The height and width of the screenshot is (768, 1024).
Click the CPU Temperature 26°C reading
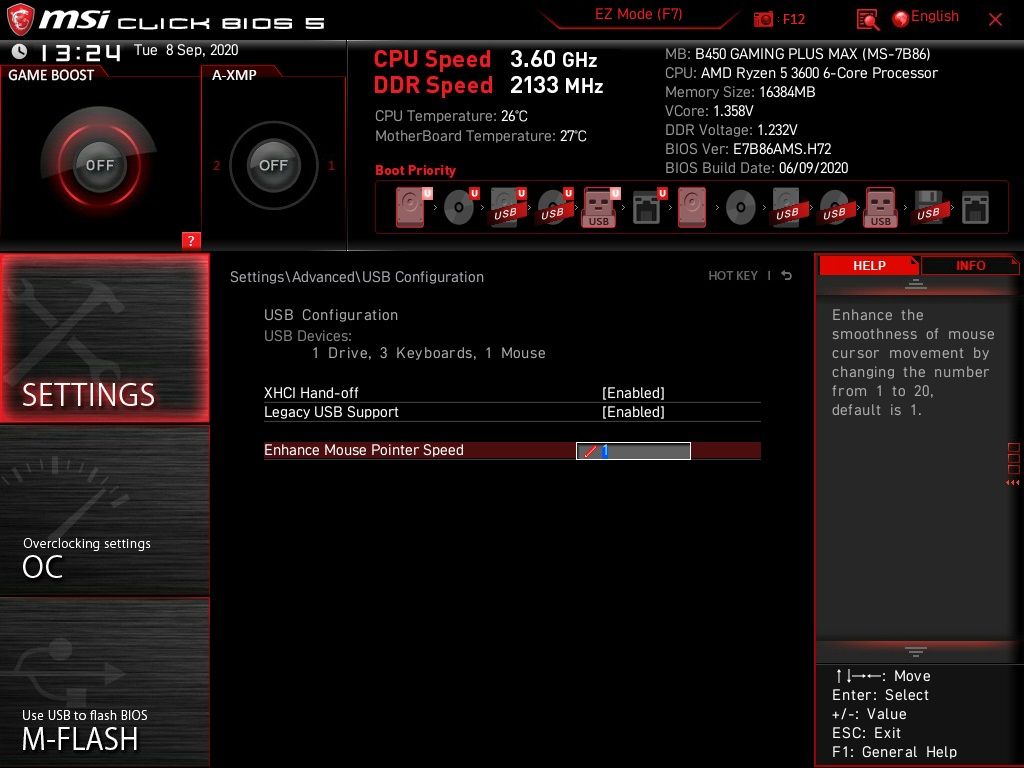tap(451, 116)
